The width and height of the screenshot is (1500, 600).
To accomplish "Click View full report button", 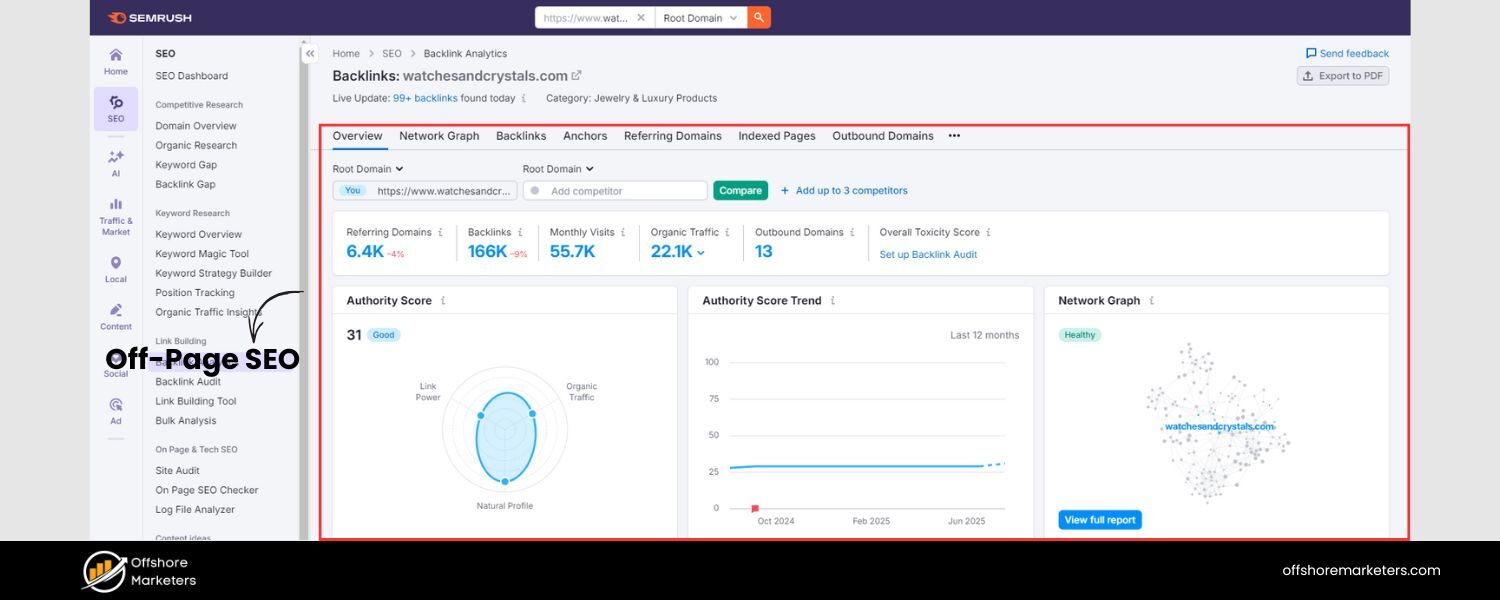I will tap(1100, 520).
